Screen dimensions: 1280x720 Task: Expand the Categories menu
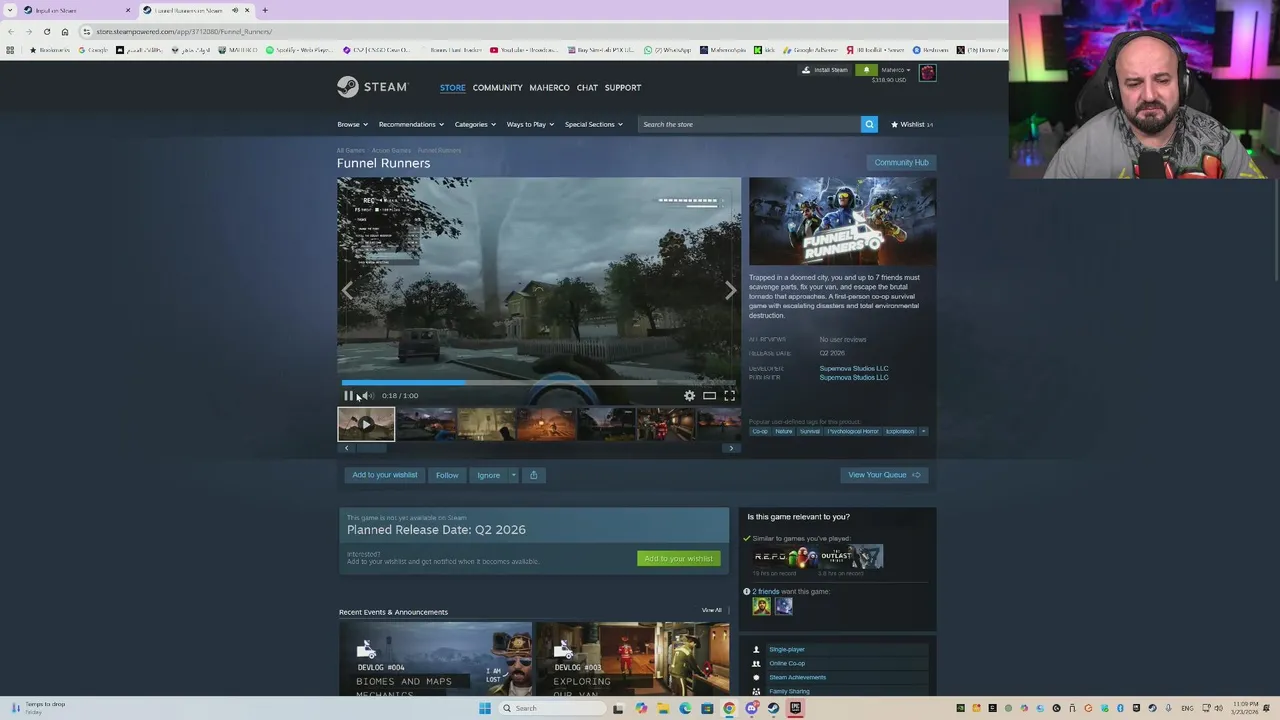click(475, 124)
